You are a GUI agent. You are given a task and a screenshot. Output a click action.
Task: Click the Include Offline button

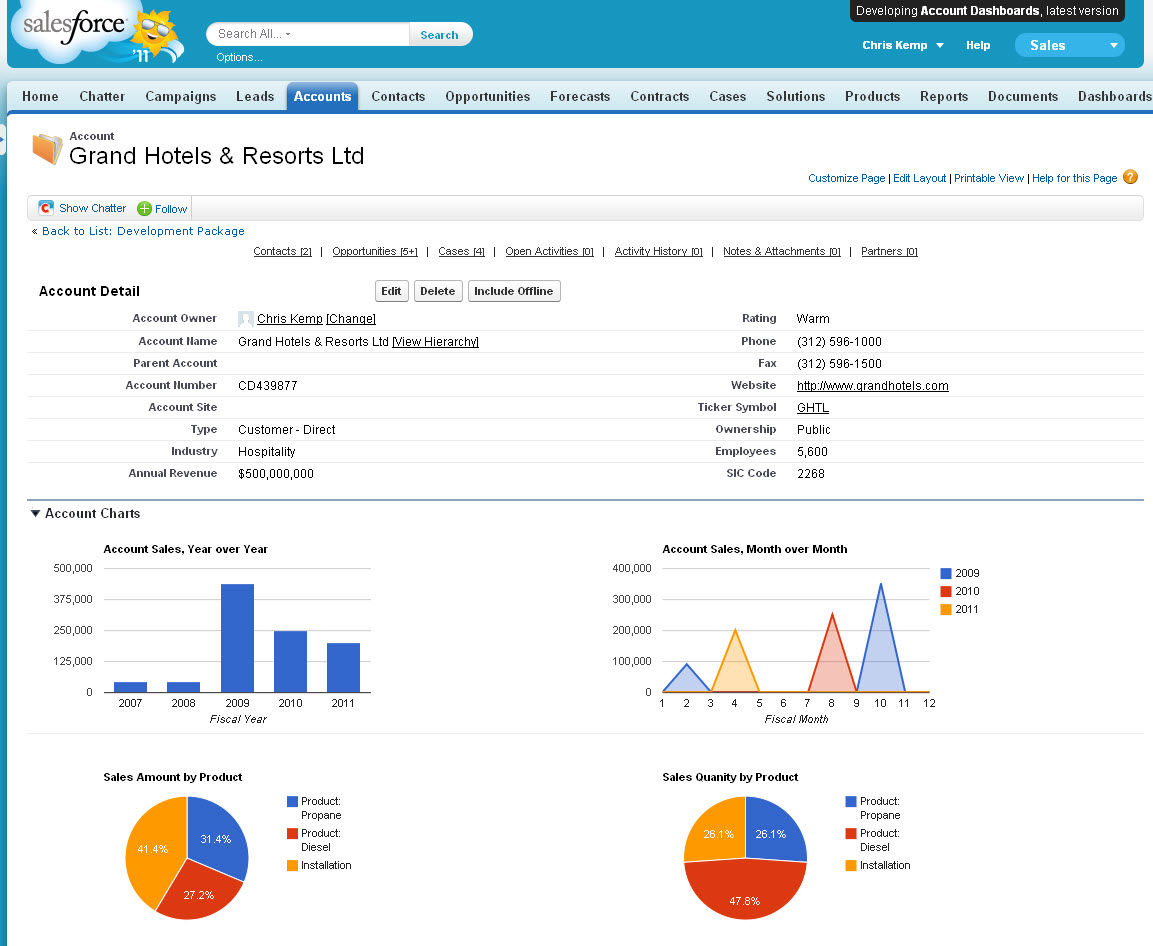pyautogui.click(x=514, y=291)
